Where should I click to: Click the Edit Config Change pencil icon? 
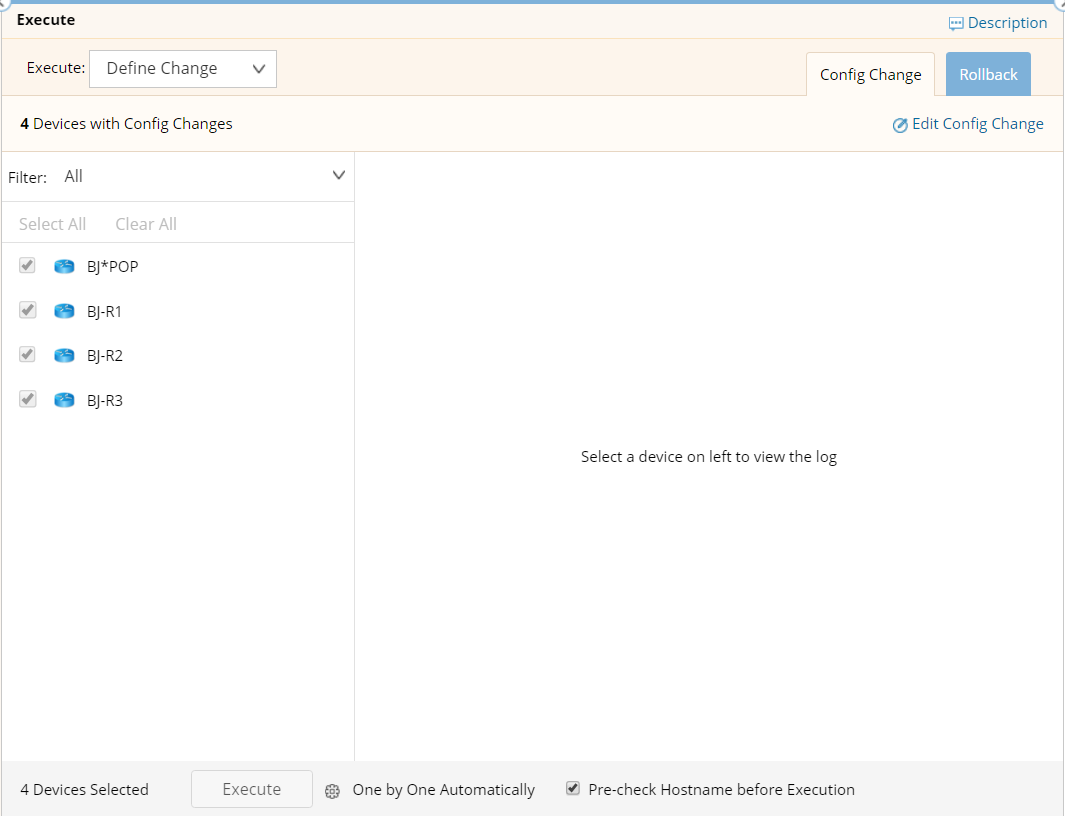coord(900,125)
